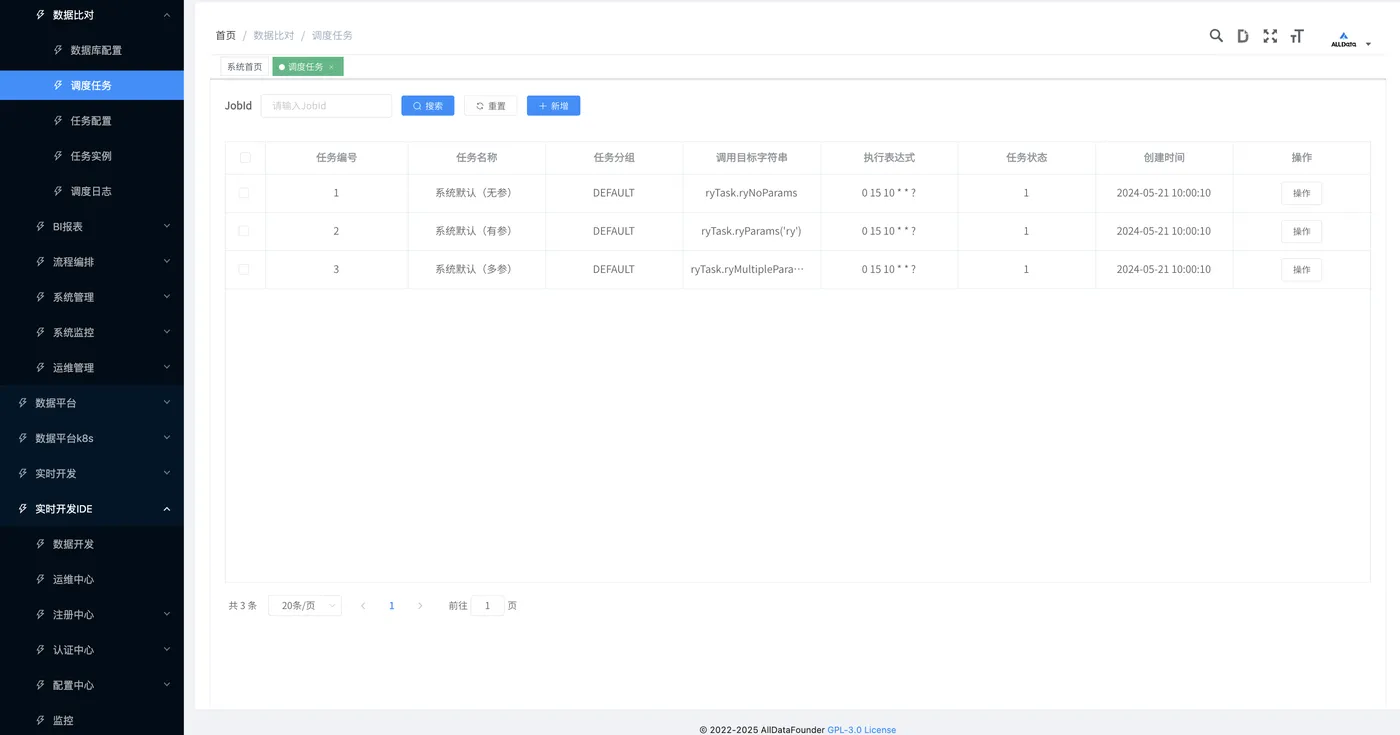Click lightning icon beside 注册中心
This screenshot has width=1400, height=735.
tap(41, 615)
